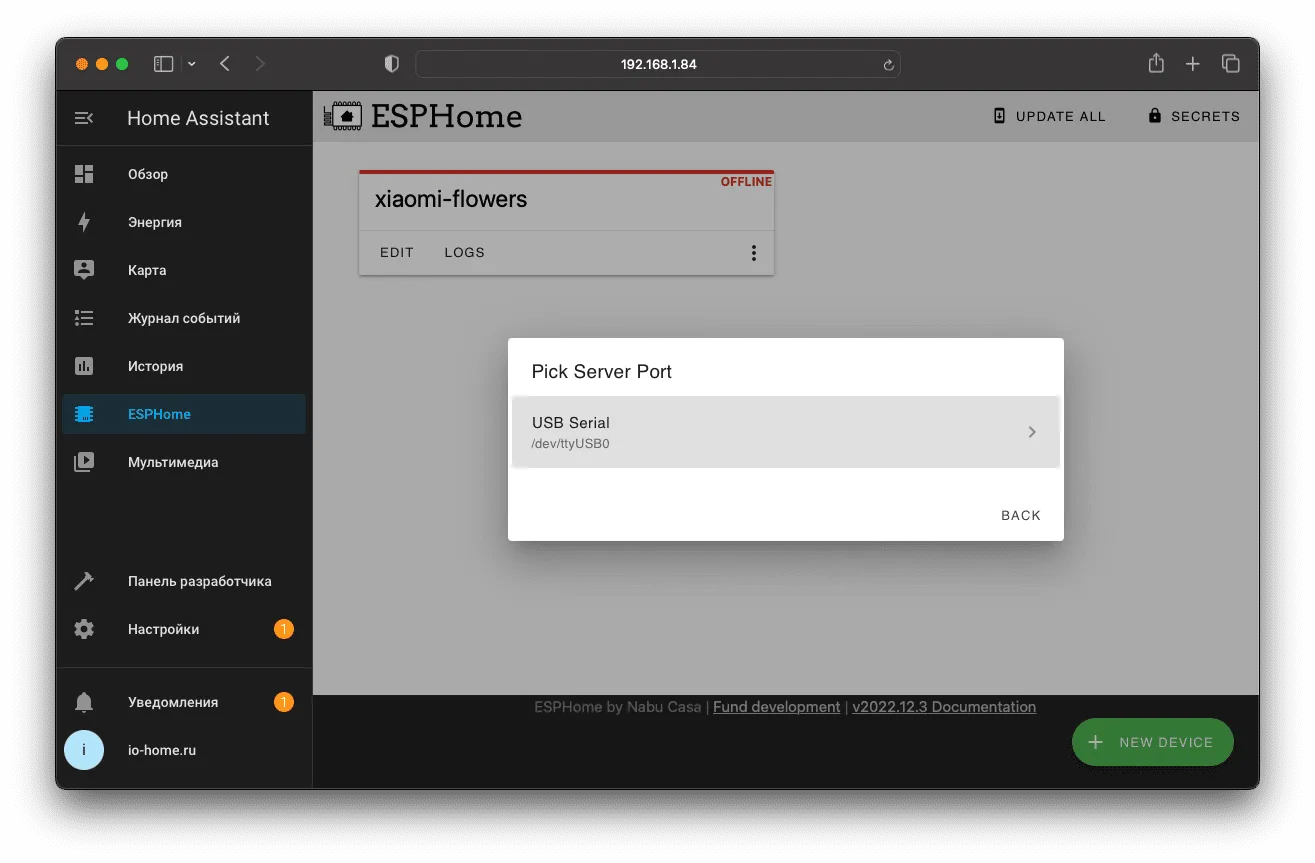
Task: Collapse the Home Assistant sidebar menu icon
Action: (x=84, y=118)
